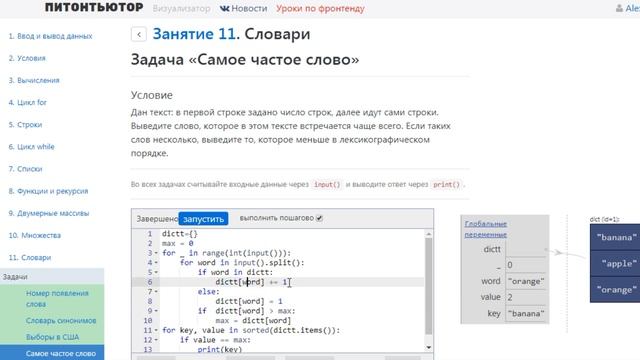This screenshot has height=360, width=640.
Task: Click the "orange" dict entry
Action: coord(616,289)
